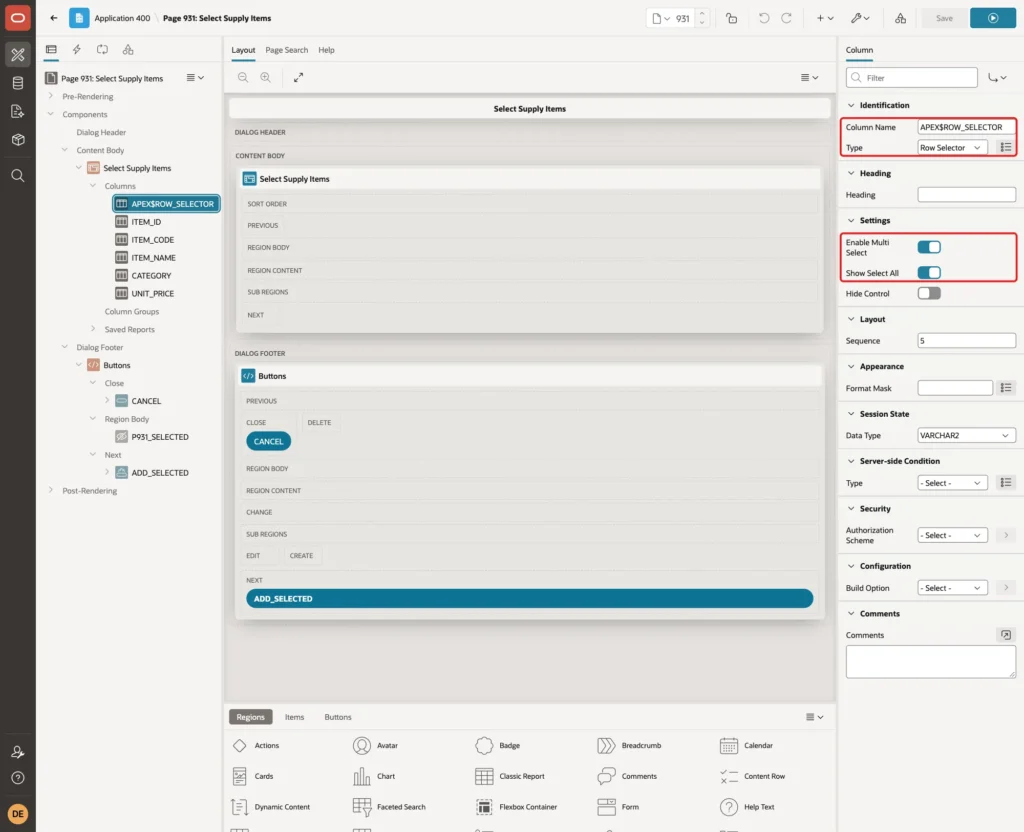Collapse the Identification section
This screenshot has width=1024, height=832.
(851, 105)
